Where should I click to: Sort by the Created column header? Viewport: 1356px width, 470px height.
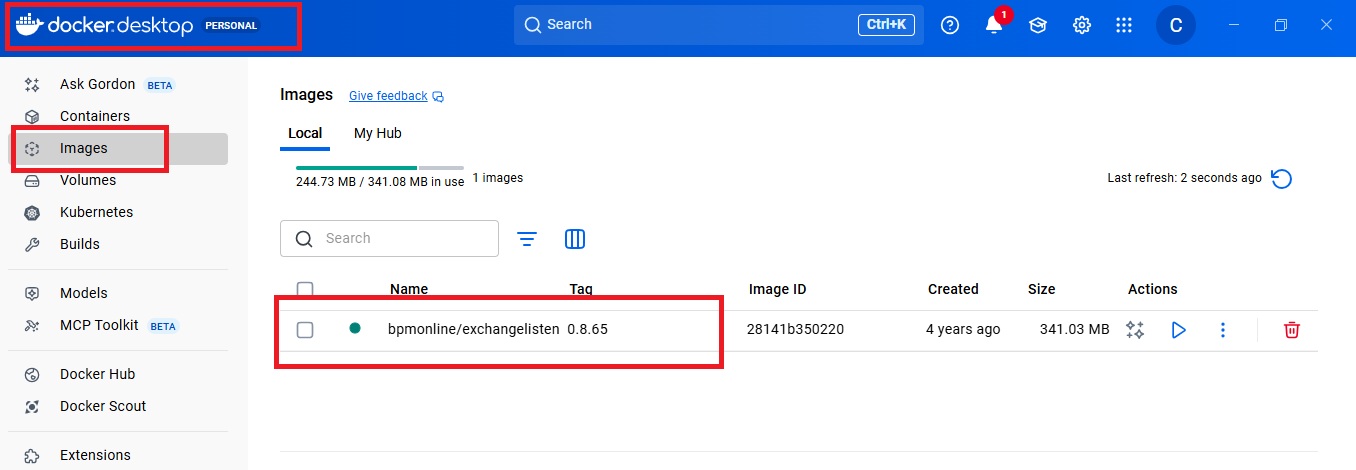pyautogui.click(x=953, y=289)
